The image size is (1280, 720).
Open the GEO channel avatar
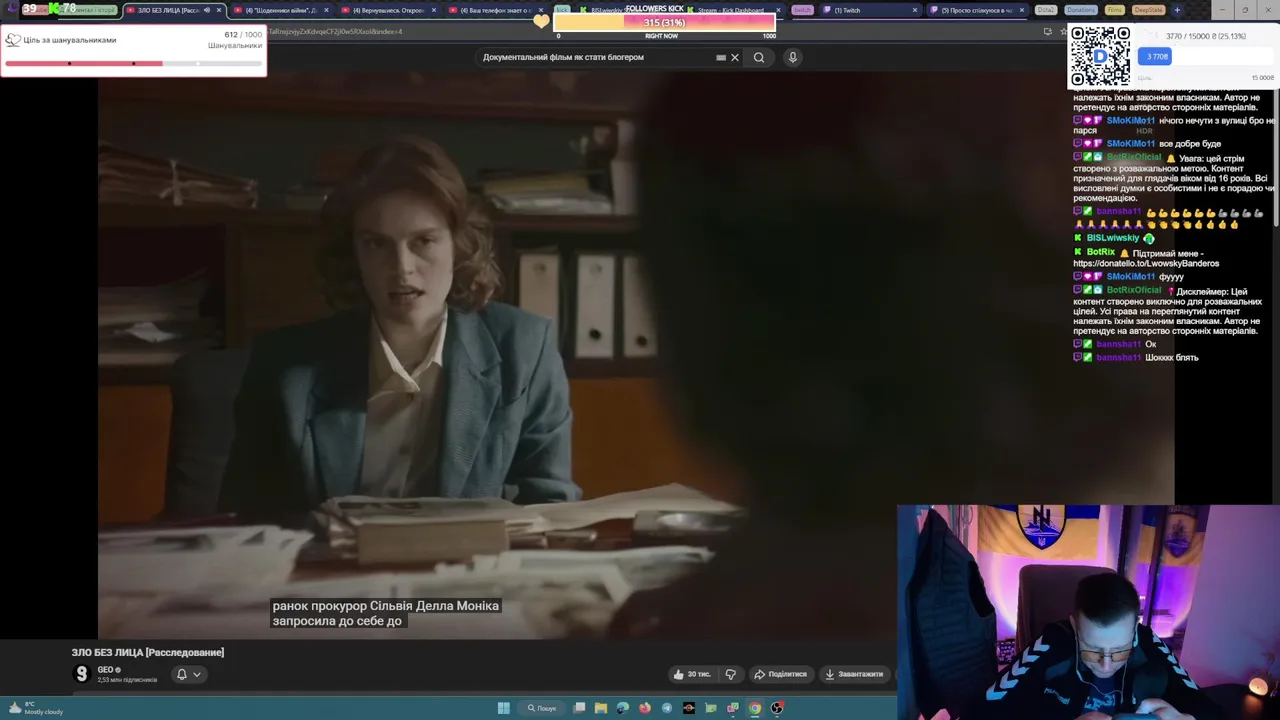(x=82, y=674)
